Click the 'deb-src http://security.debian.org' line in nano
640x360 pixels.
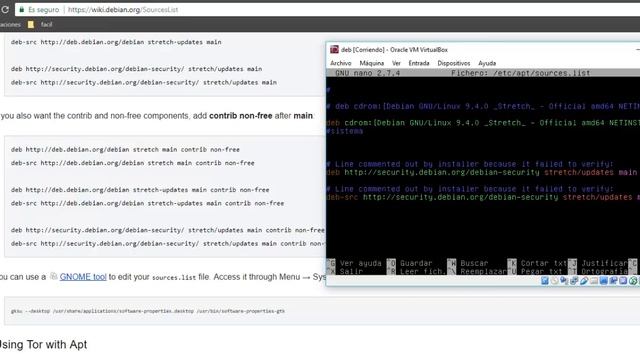tap(483, 197)
